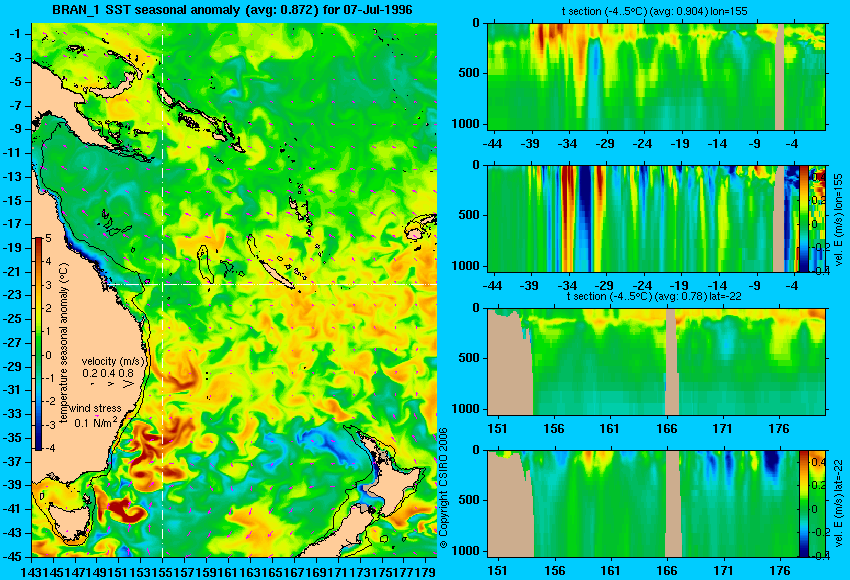Click the '-1' latitude tick on the SST map
The image size is (850, 580).
15,34
